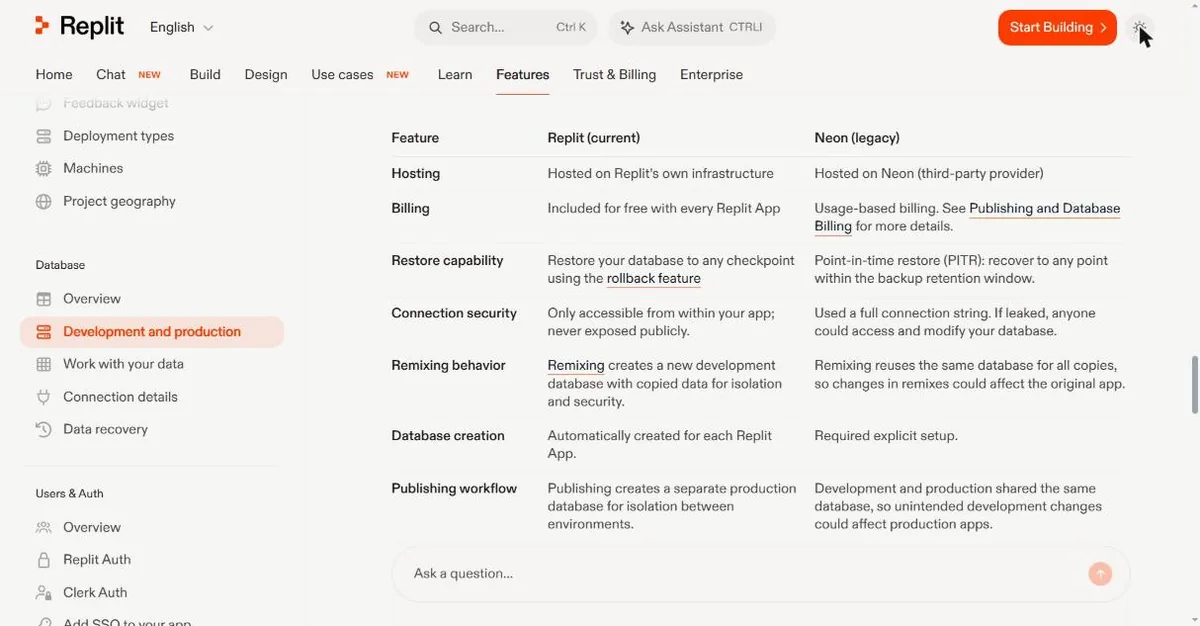Click the "Database creation" row label

(448, 436)
